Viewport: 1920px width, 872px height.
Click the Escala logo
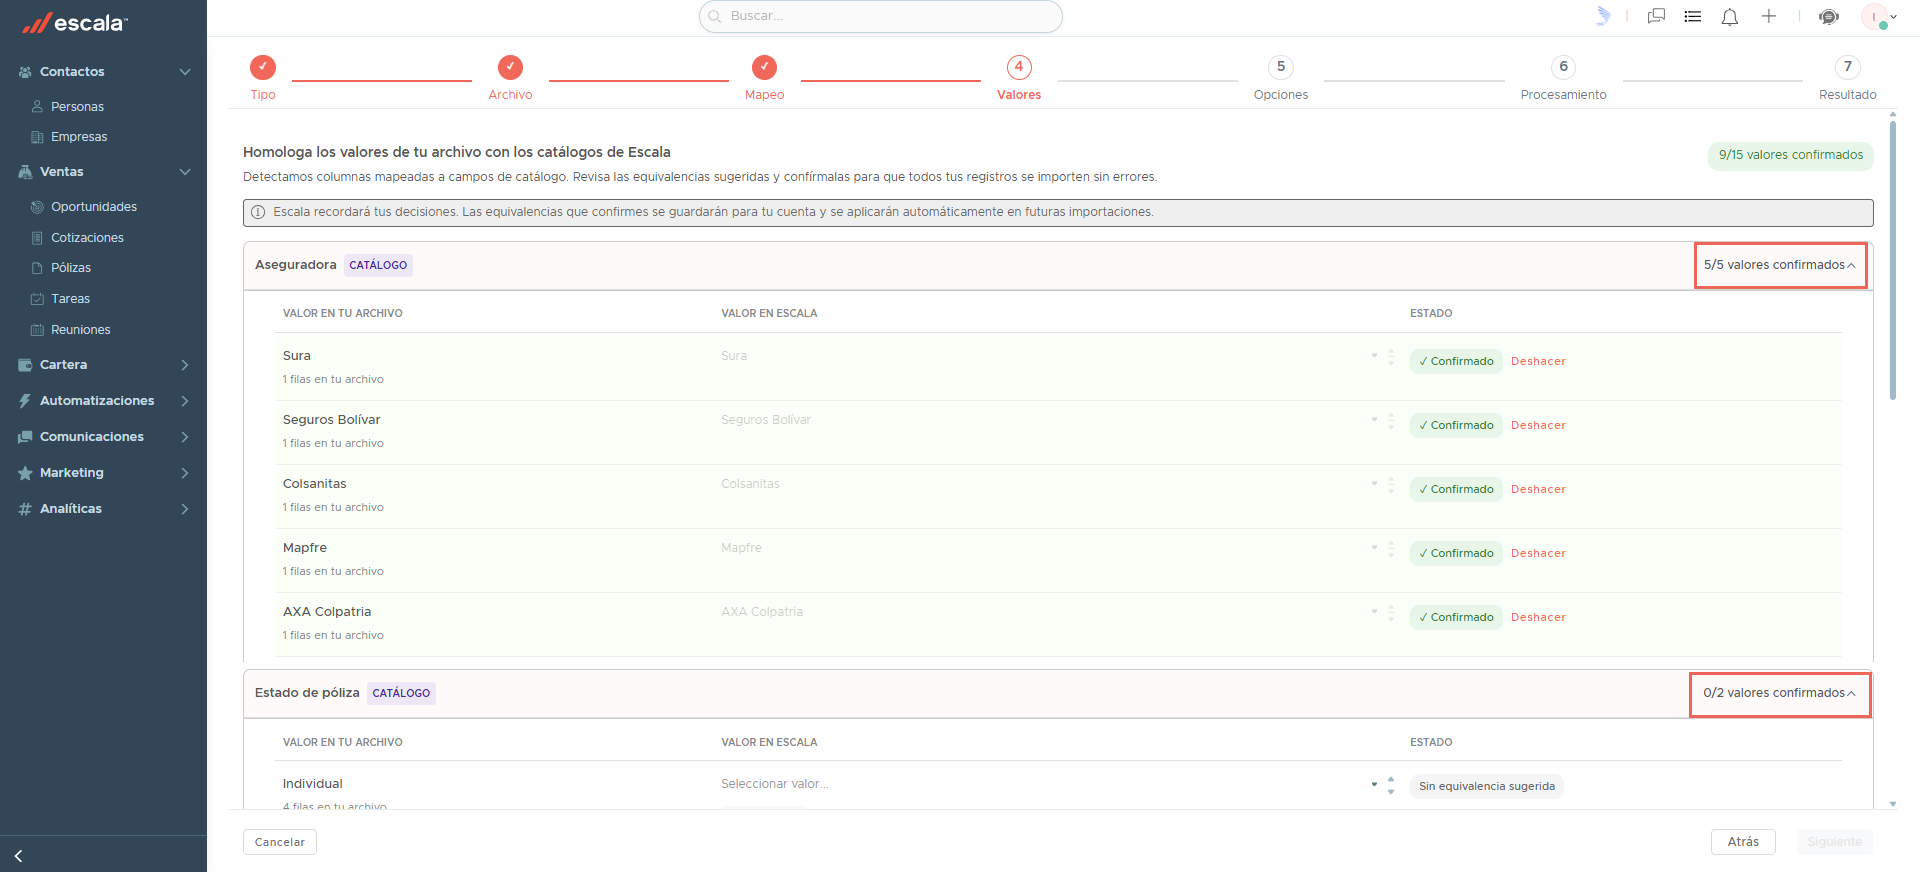75,23
